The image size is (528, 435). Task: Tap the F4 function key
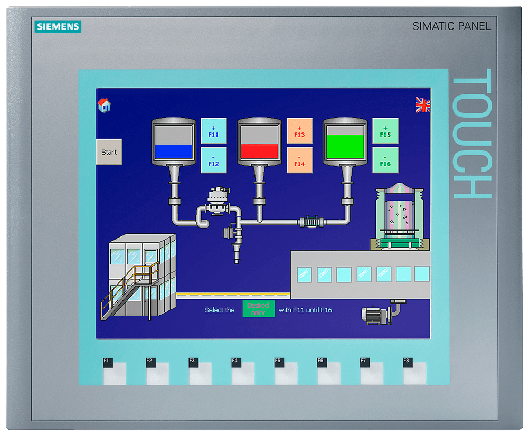click(242, 372)
